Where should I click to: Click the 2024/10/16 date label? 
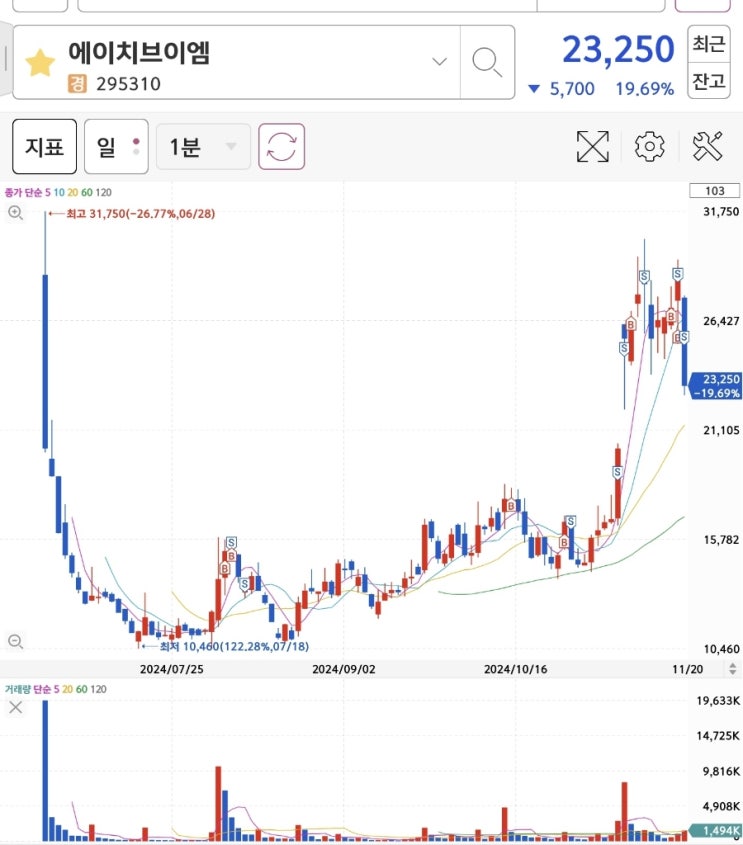tap(516, 669)
